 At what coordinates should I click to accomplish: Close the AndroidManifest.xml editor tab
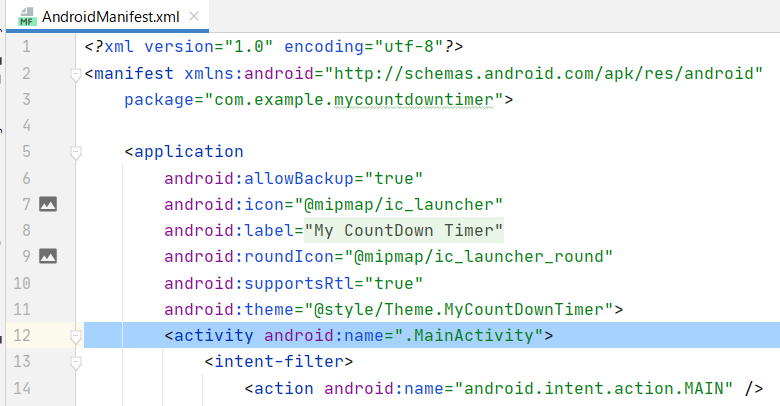point(194,16)
